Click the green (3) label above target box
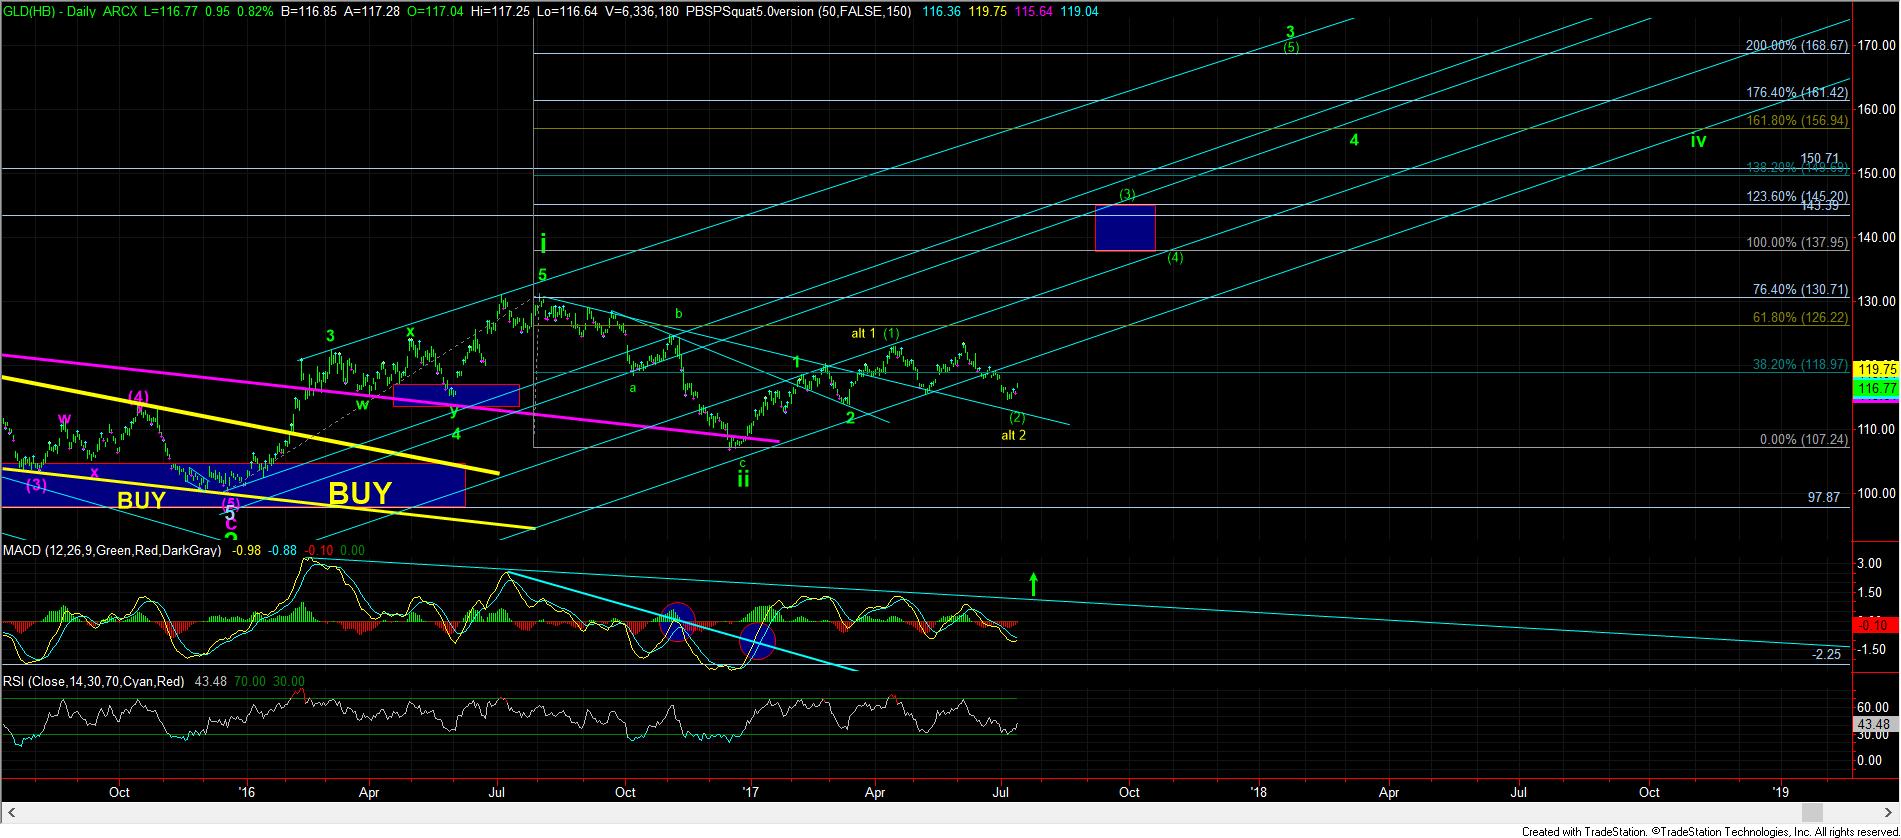 coord(1127,194)
